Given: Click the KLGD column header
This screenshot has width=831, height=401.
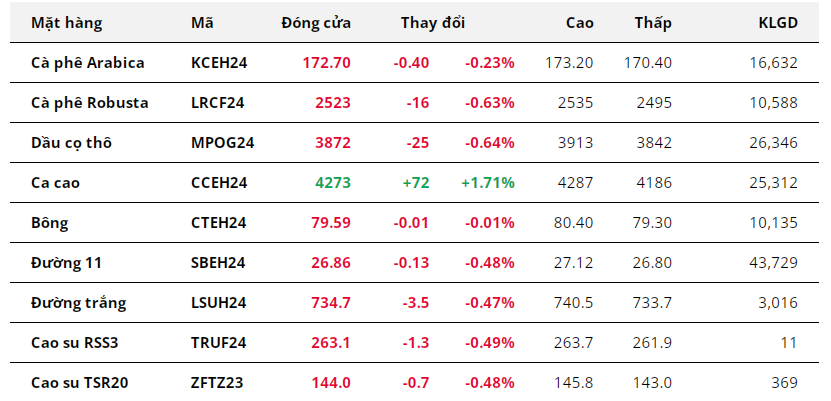Looking at the screenshot, I should click(778, 22).
